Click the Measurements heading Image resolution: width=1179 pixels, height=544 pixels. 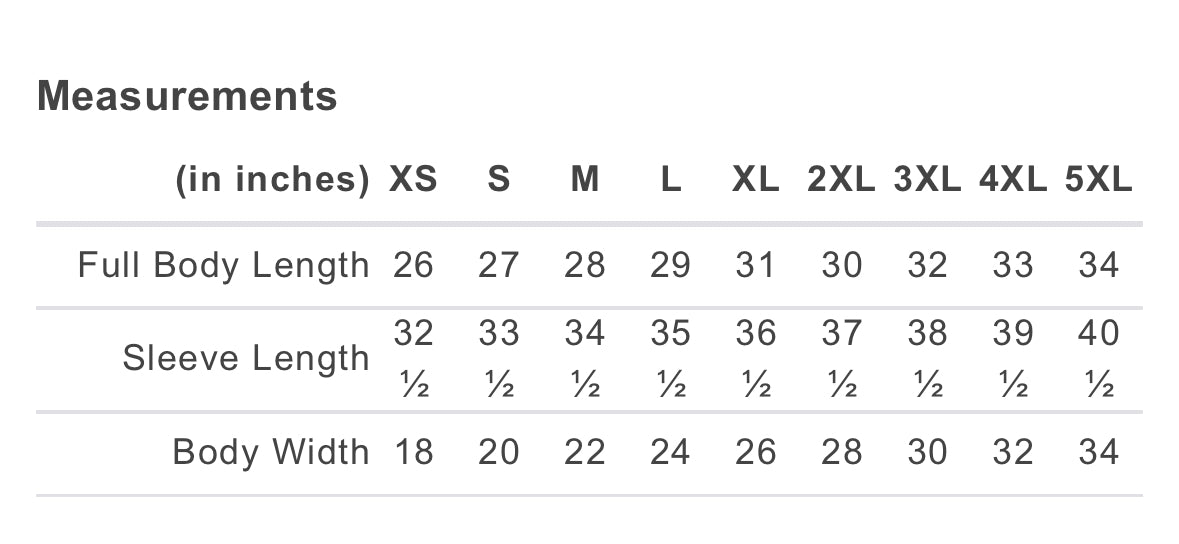coord(187,96)
